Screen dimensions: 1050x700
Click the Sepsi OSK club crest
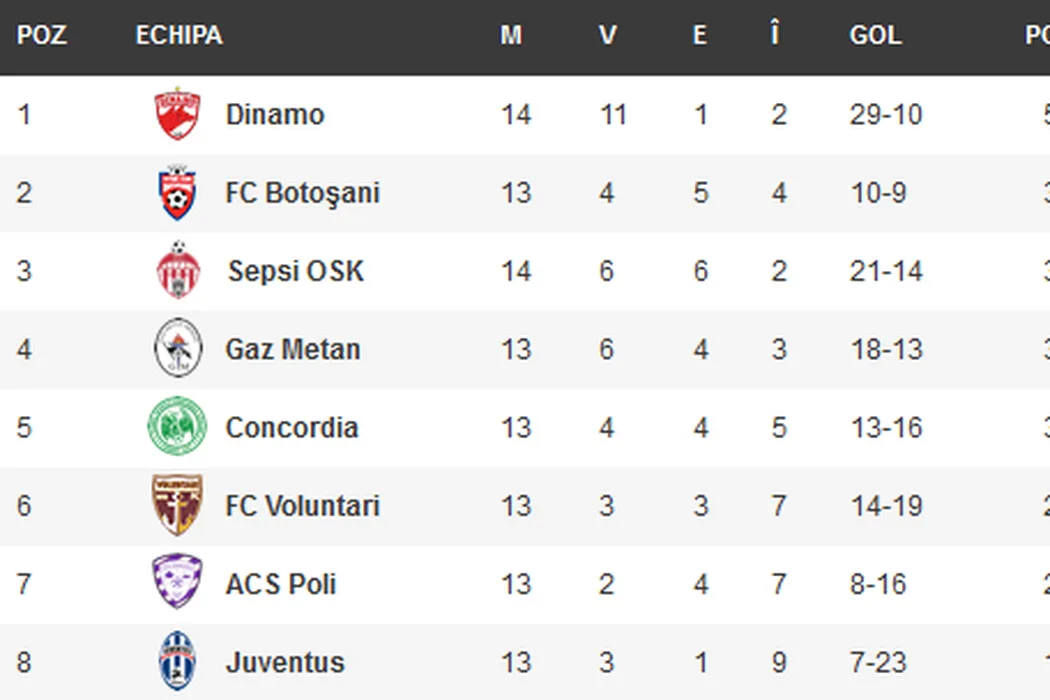pyautogui.click(x=178, y=271)
